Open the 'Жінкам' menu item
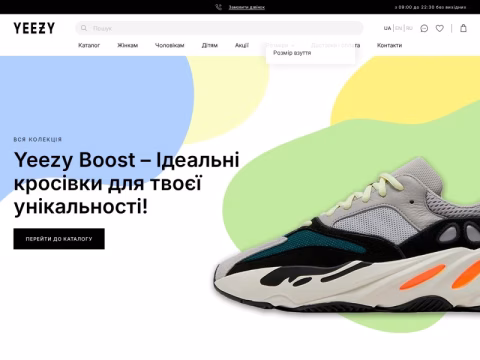Image resolution: width=480 pixels, height=360 pixels. pos(127,45)
